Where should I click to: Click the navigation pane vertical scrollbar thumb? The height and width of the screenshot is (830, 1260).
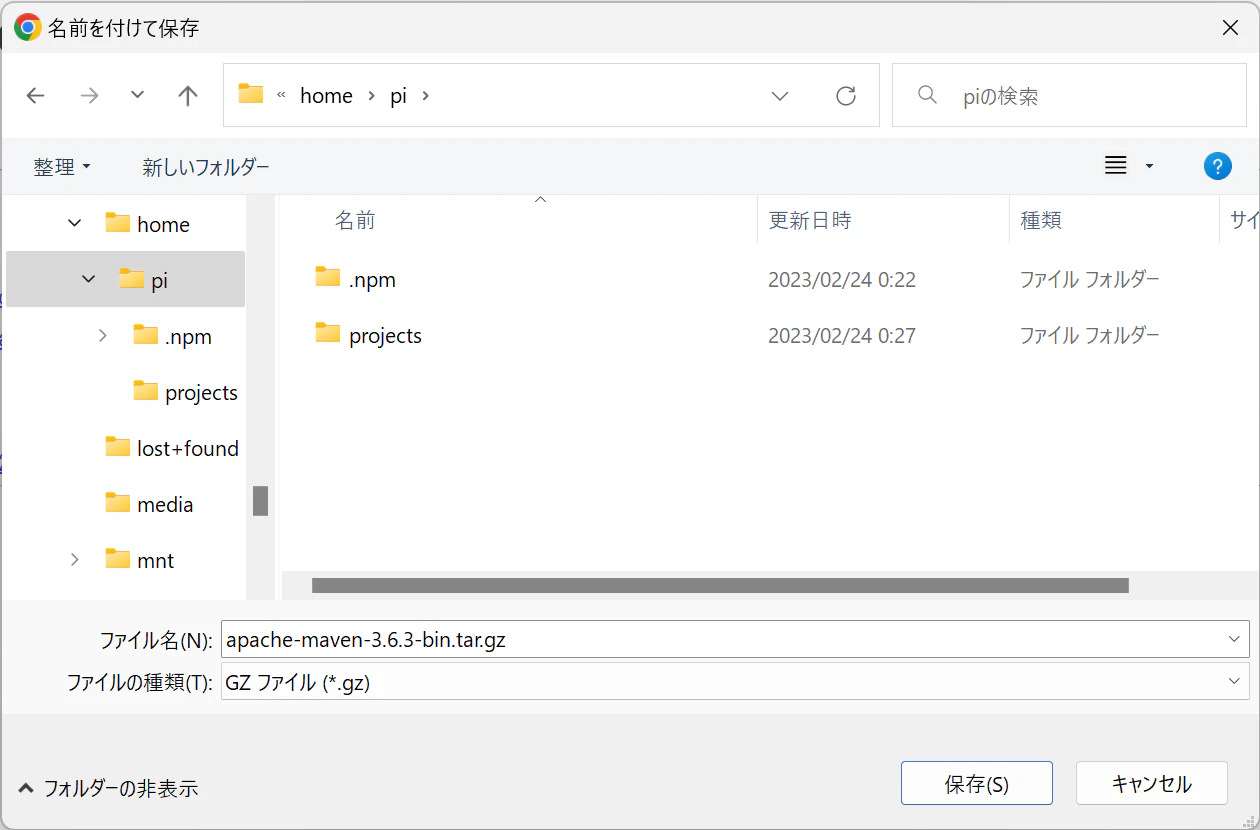coord(260,501)
